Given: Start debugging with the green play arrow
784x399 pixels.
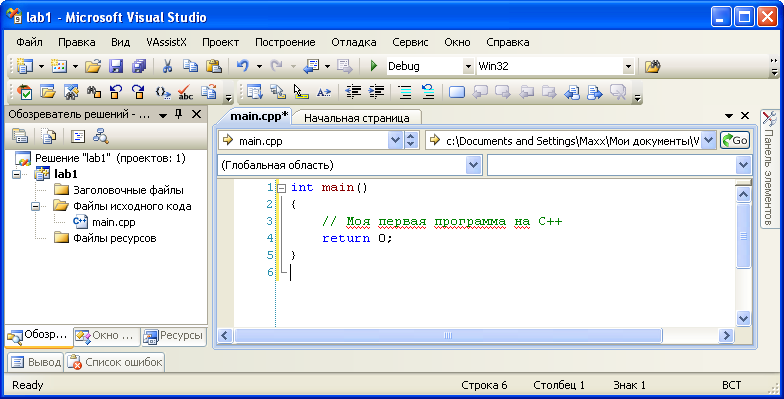Looking at the screenshot, I should pos(373,66).
